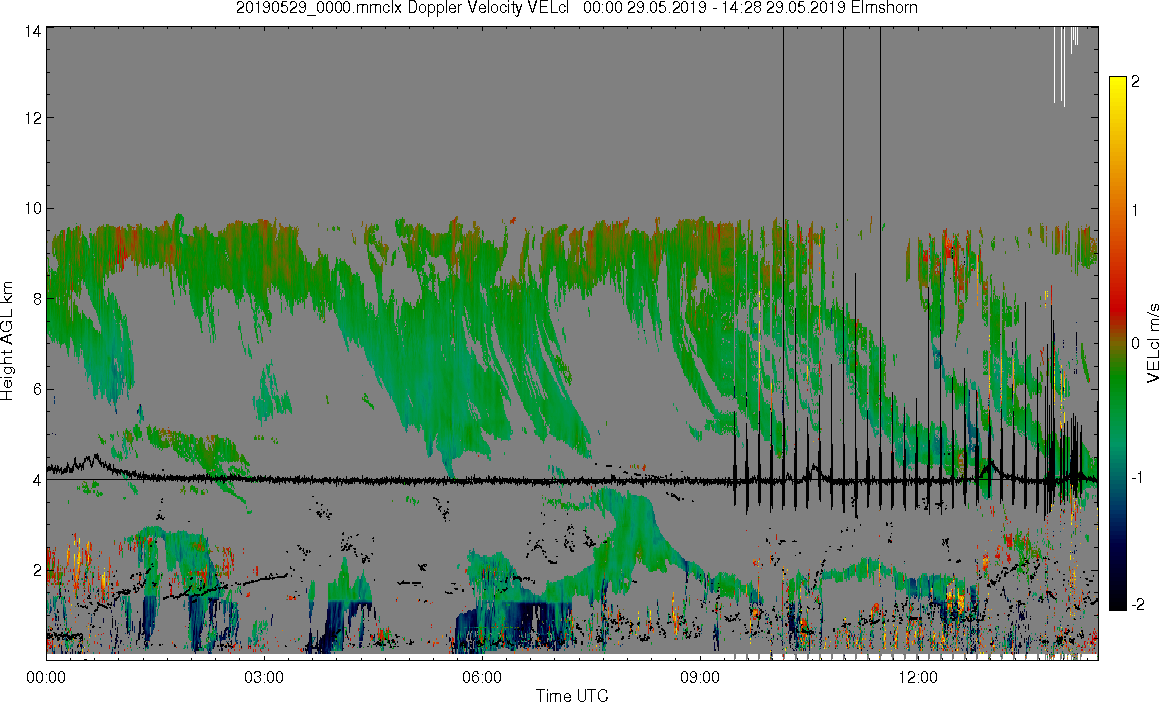Screen dimensions: 1159x702
Task: Click the black bottom end of the colorbar
Action: (x=1118, y=600)
